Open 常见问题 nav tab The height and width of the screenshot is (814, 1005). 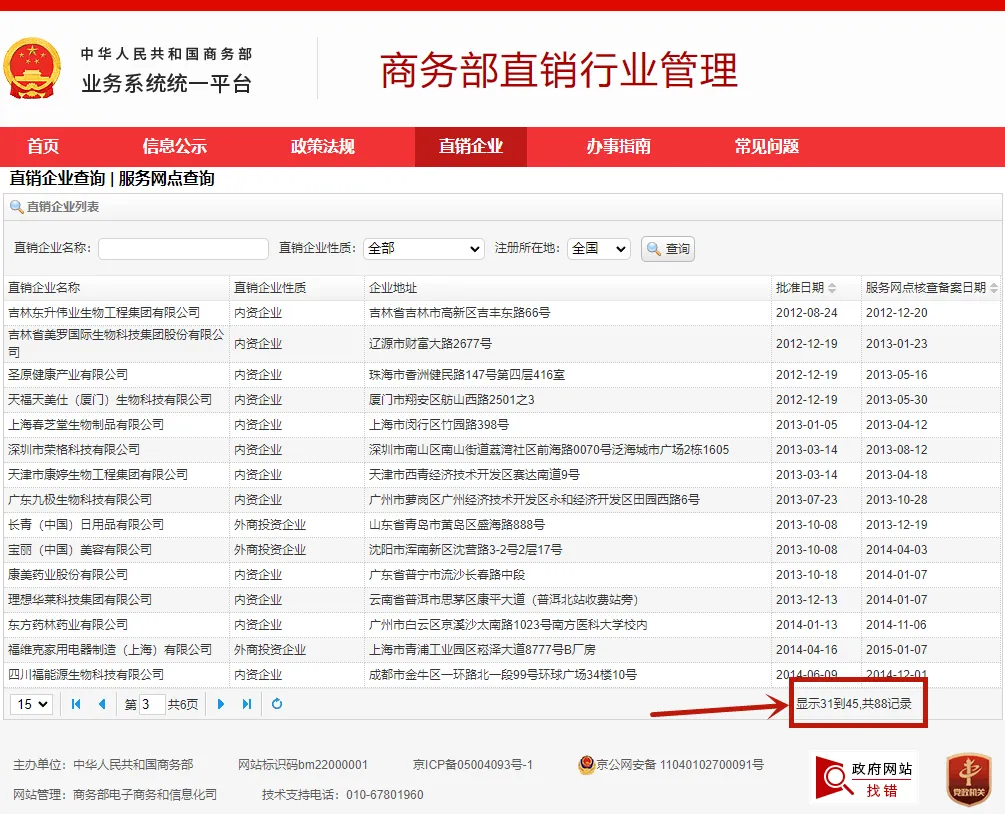(x=767, y=146)
